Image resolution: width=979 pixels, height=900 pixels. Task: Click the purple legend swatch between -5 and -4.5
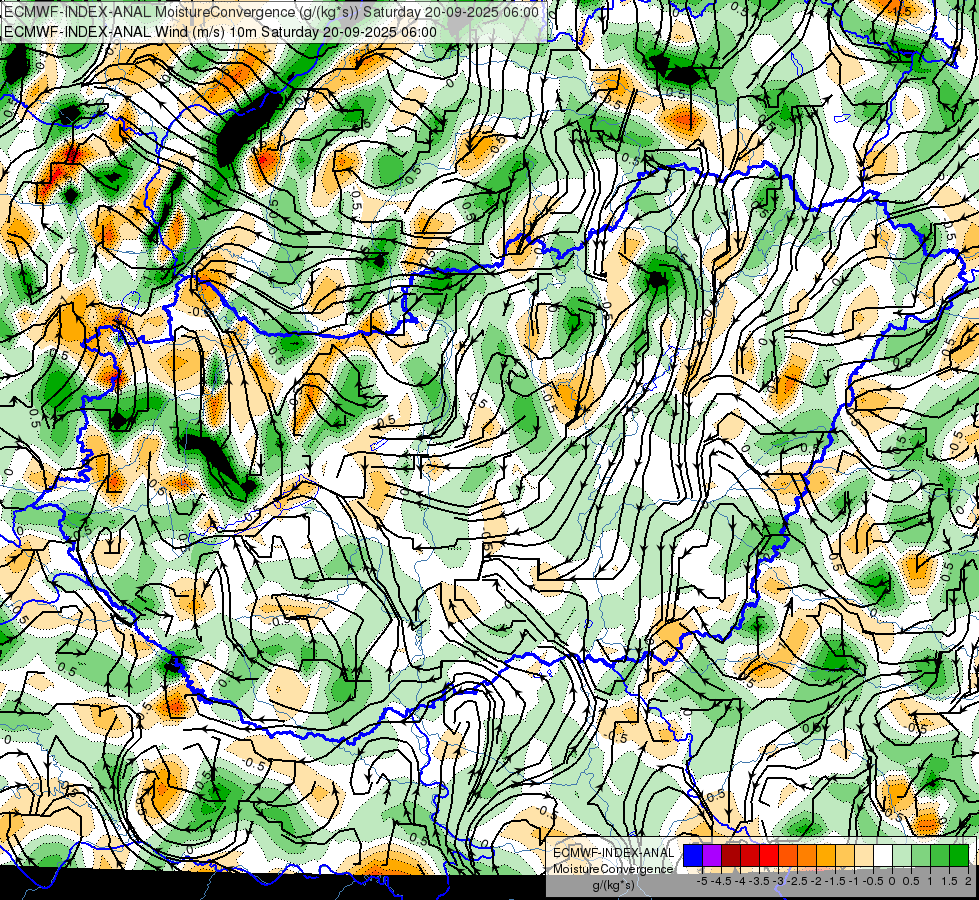click(x=712, y=856)
